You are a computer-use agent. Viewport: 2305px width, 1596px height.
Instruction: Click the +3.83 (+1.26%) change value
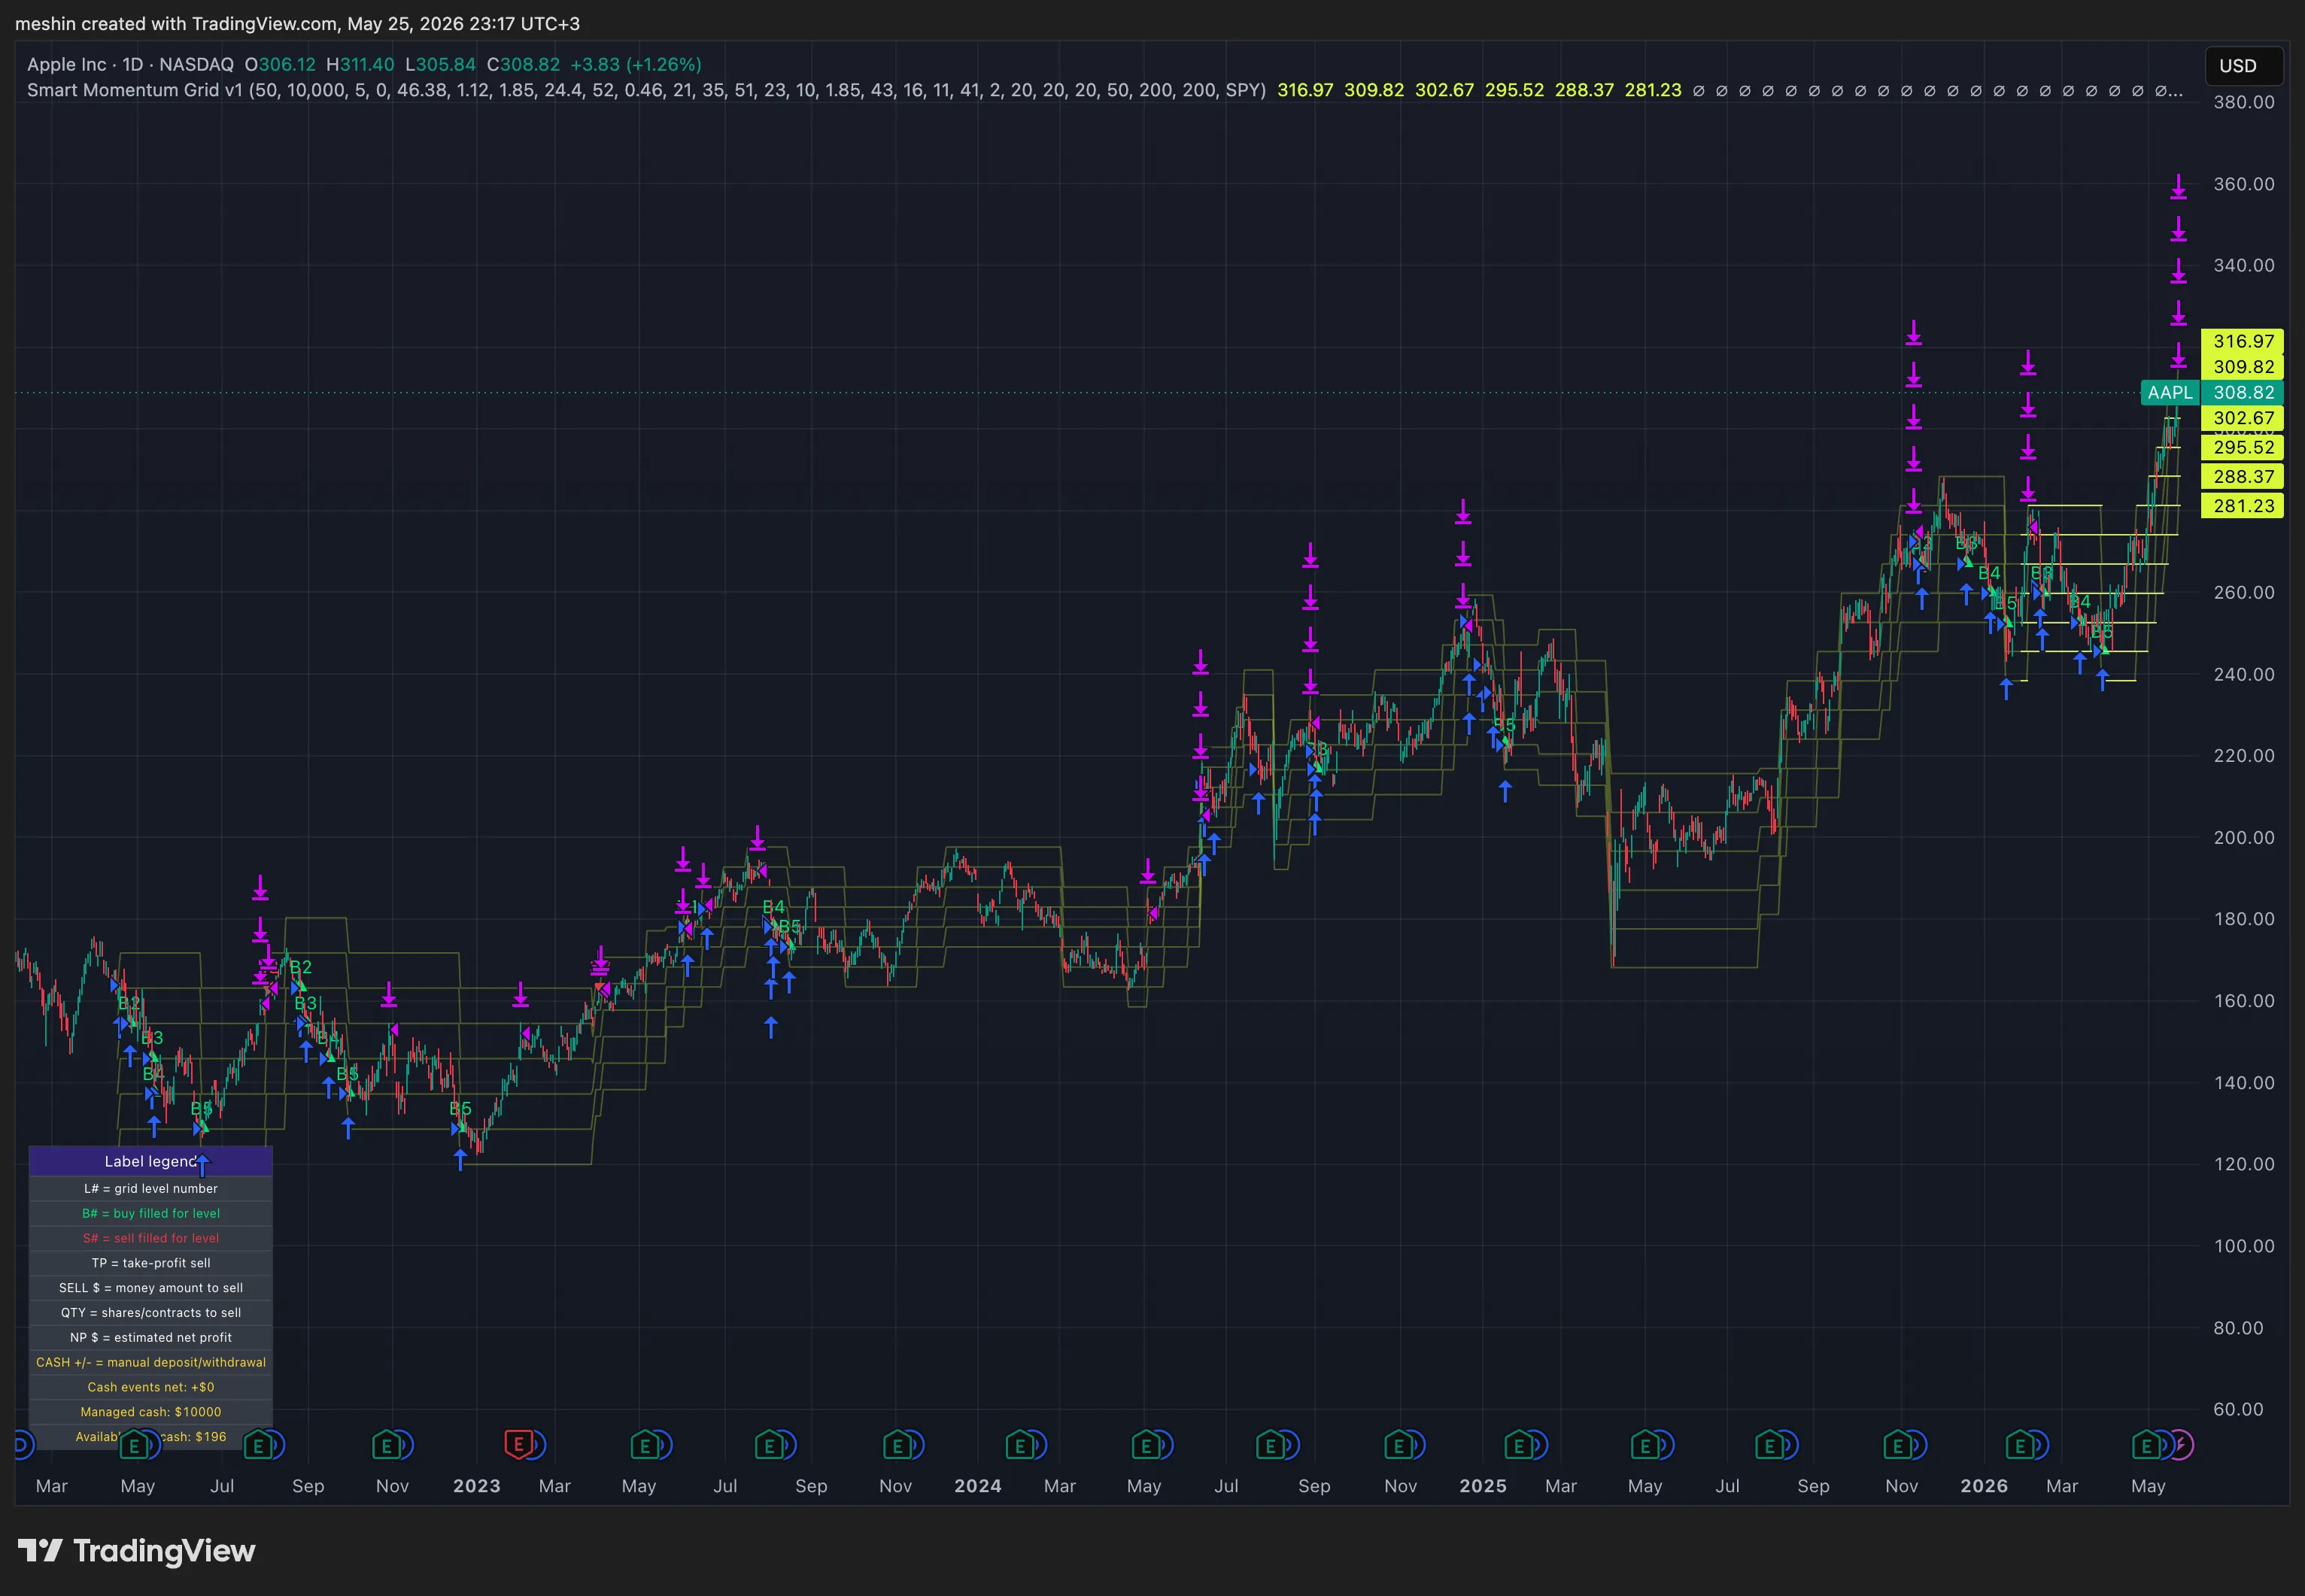(x=635, y=64)
